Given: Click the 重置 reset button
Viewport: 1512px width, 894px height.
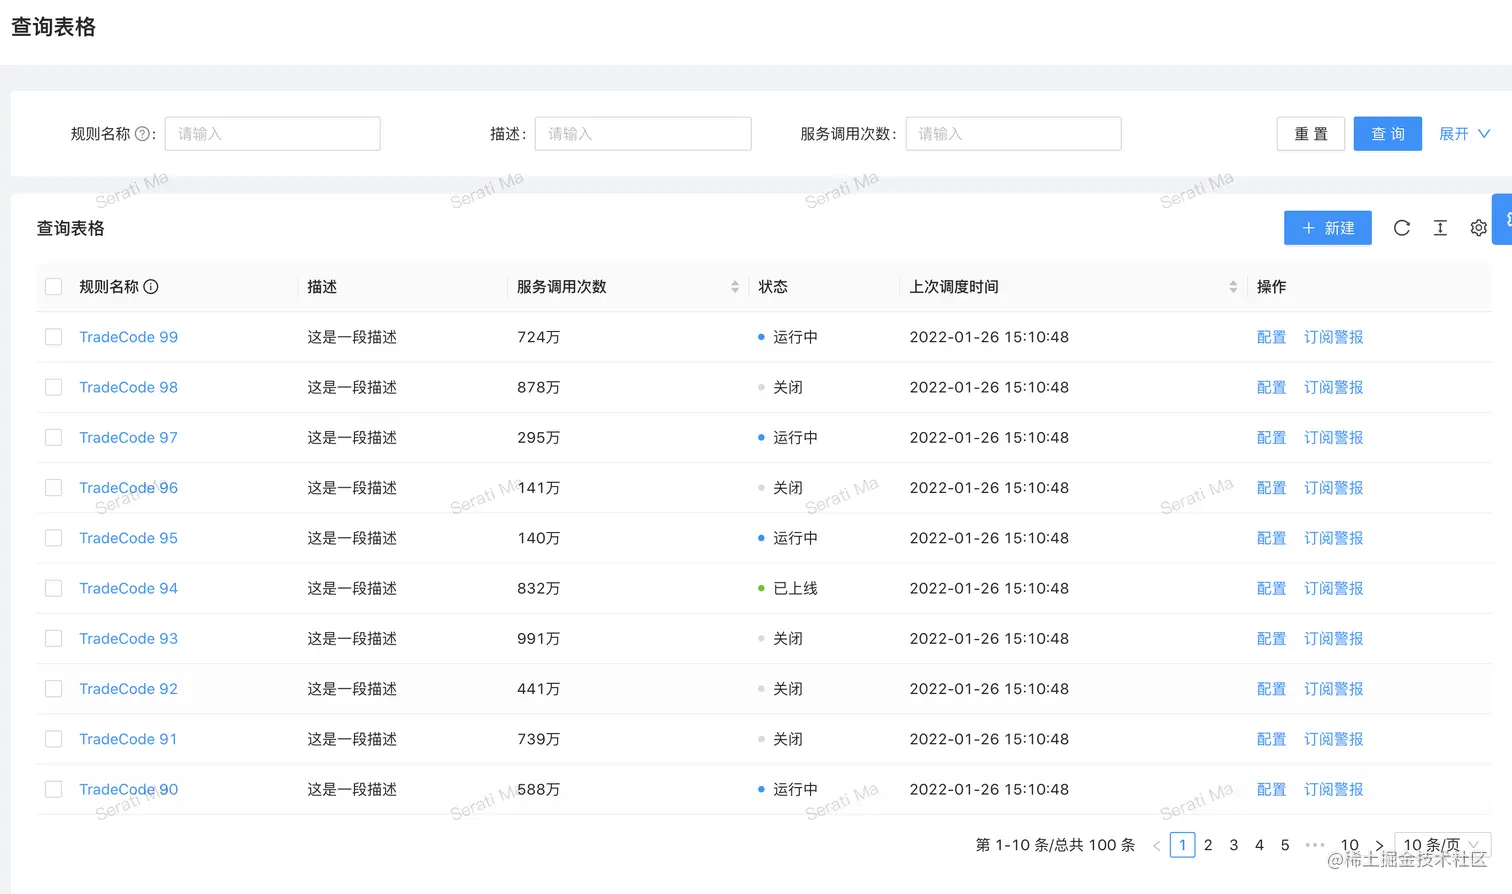Looking at the screenshot, I should point(1311,134).
